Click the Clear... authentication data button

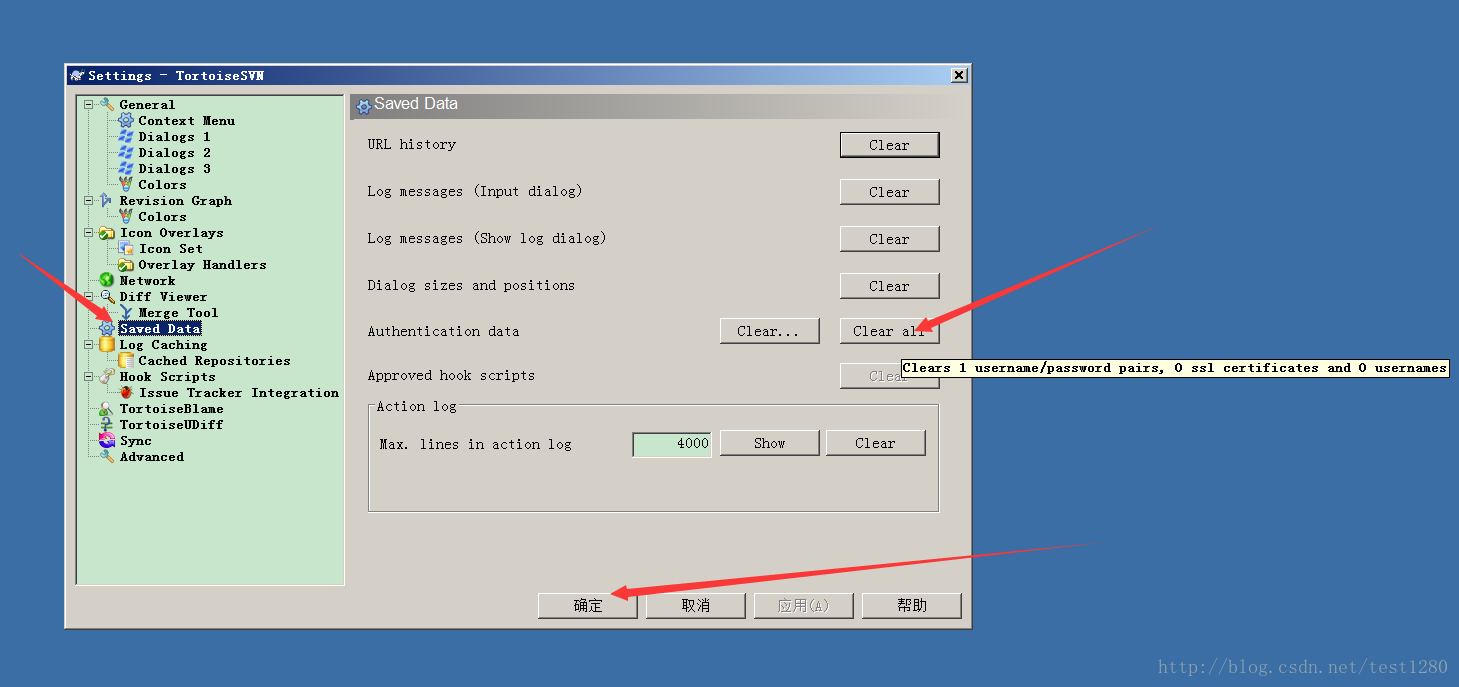coord(769,331)
